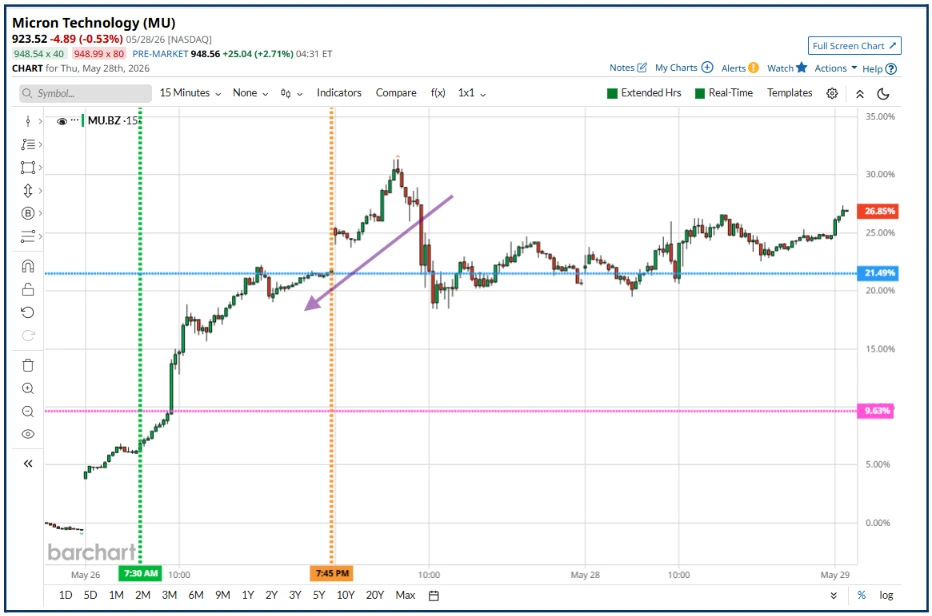
Task: Select the line drawing tools icon
Action: (x=27, y=144)
